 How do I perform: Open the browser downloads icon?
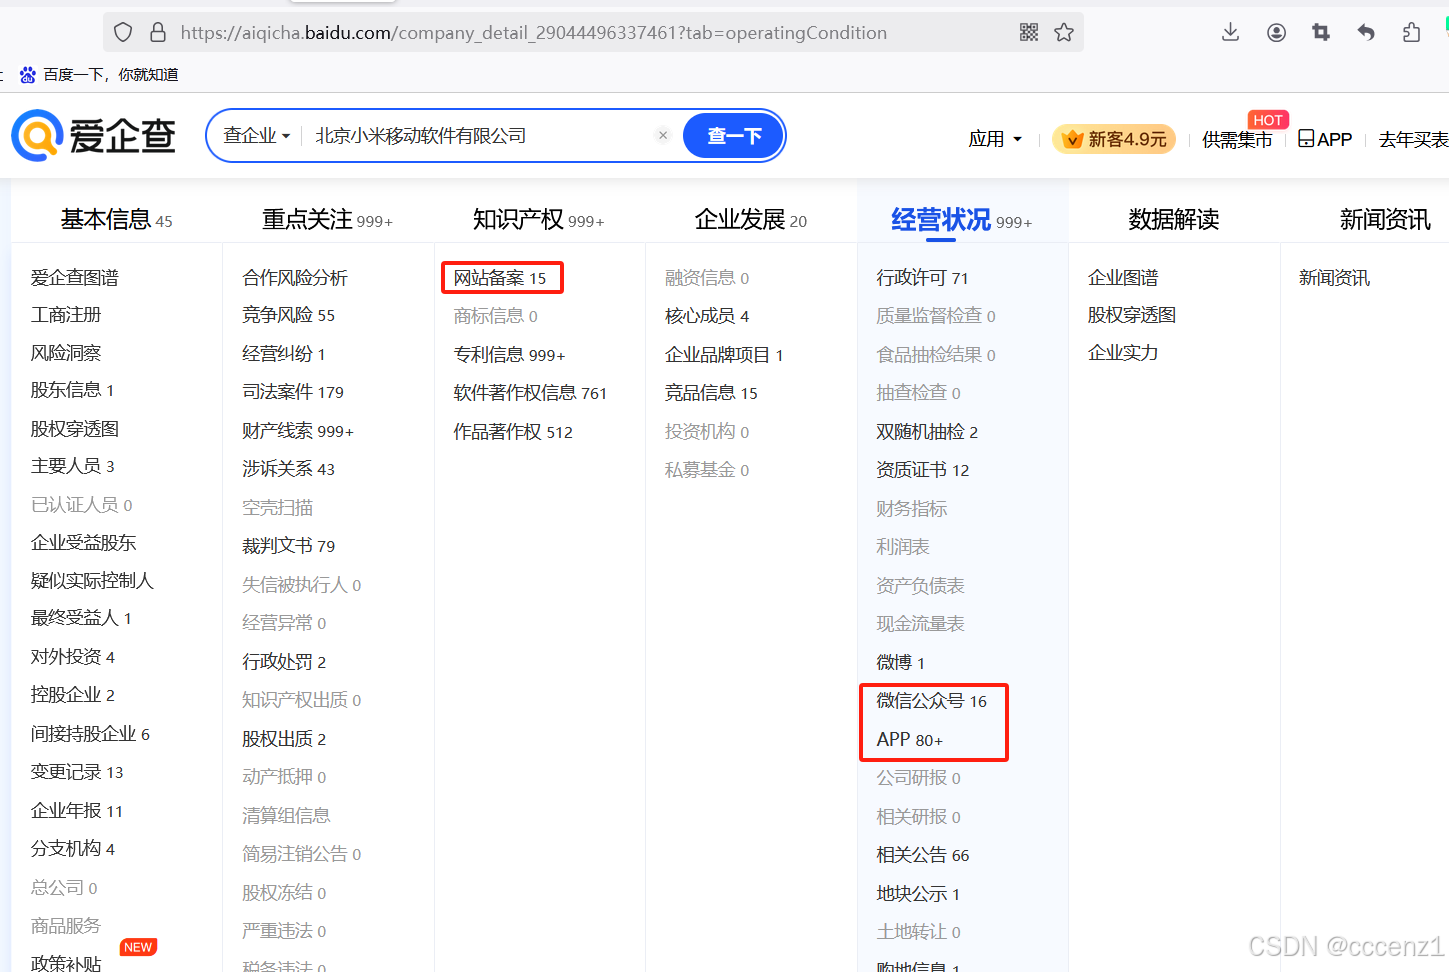[x=1231, y=33]
